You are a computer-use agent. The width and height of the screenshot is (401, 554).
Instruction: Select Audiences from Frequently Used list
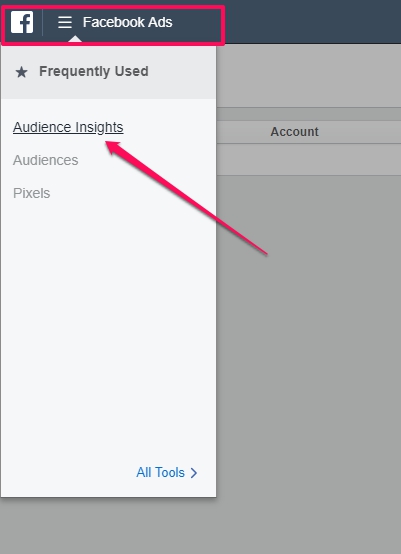[x=46, y=160]
